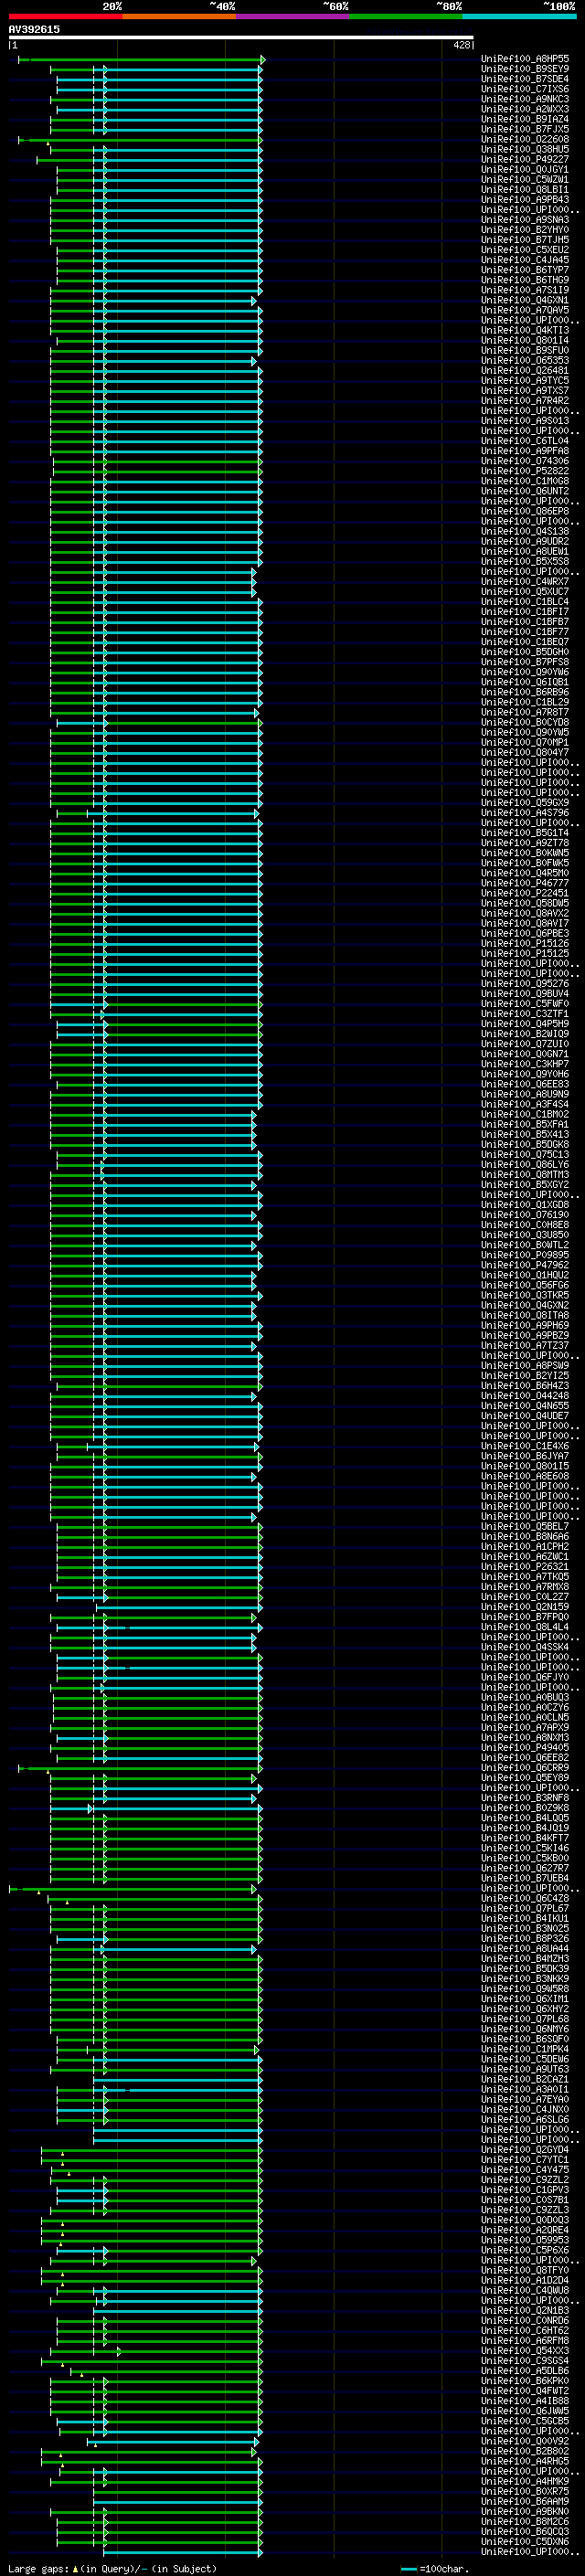
Task: Click hit UniRef100_A1CPH2
Action: (x=525, y=1546)
